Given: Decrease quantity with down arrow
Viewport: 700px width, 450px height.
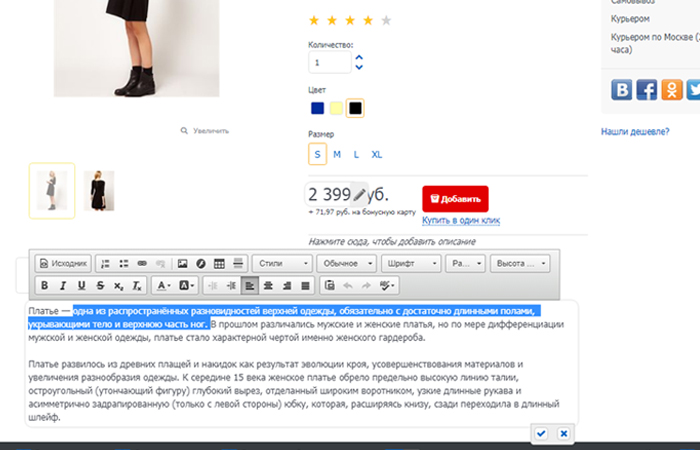Looking at the screenshot, I should [x=359, y=67].
